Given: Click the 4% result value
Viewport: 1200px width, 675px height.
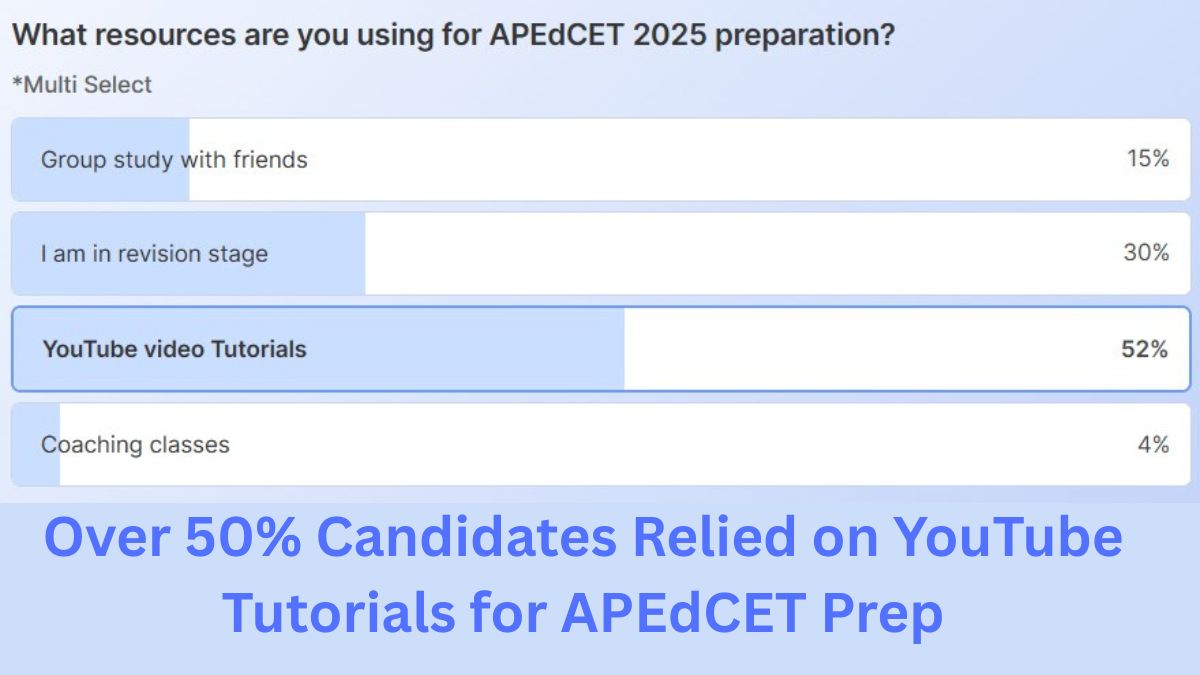Looking at the screenshot, I should tap(1153, 445).
